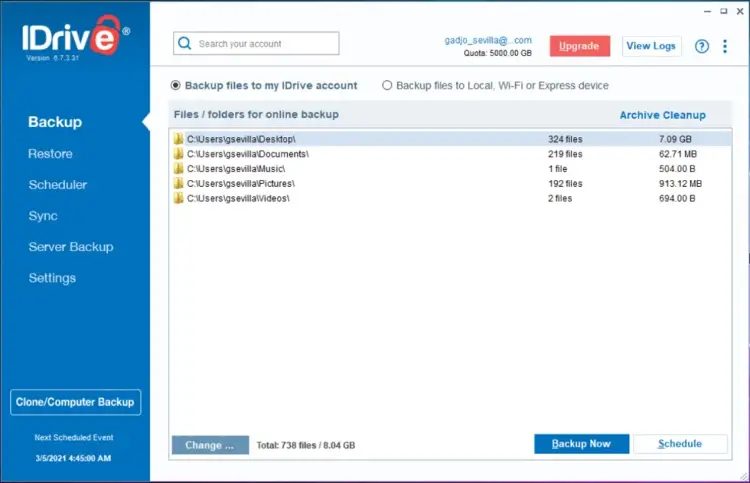
Task: Click the IDrive logo
Action: pyautogui.click(x=76, y=36)
